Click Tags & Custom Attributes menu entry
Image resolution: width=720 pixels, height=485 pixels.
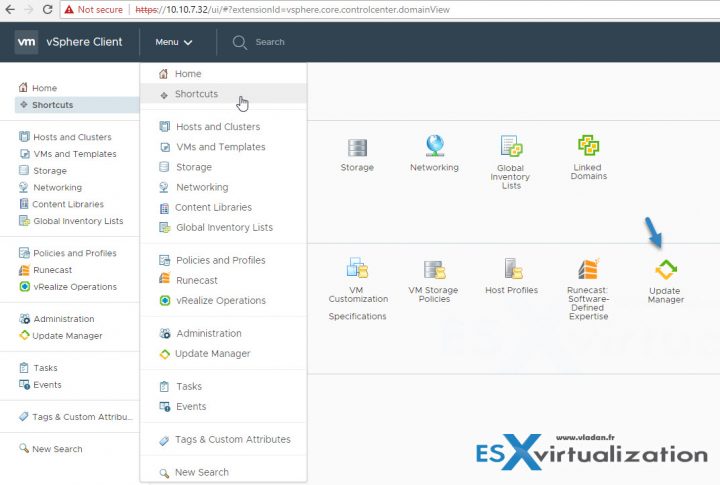(x=232, y=439)
